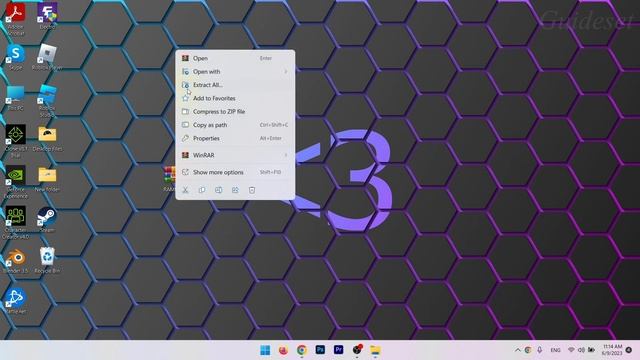Select the GeForce Experience desktop shortcut
This screenshot has height=360, width=640.
[16, 182]
